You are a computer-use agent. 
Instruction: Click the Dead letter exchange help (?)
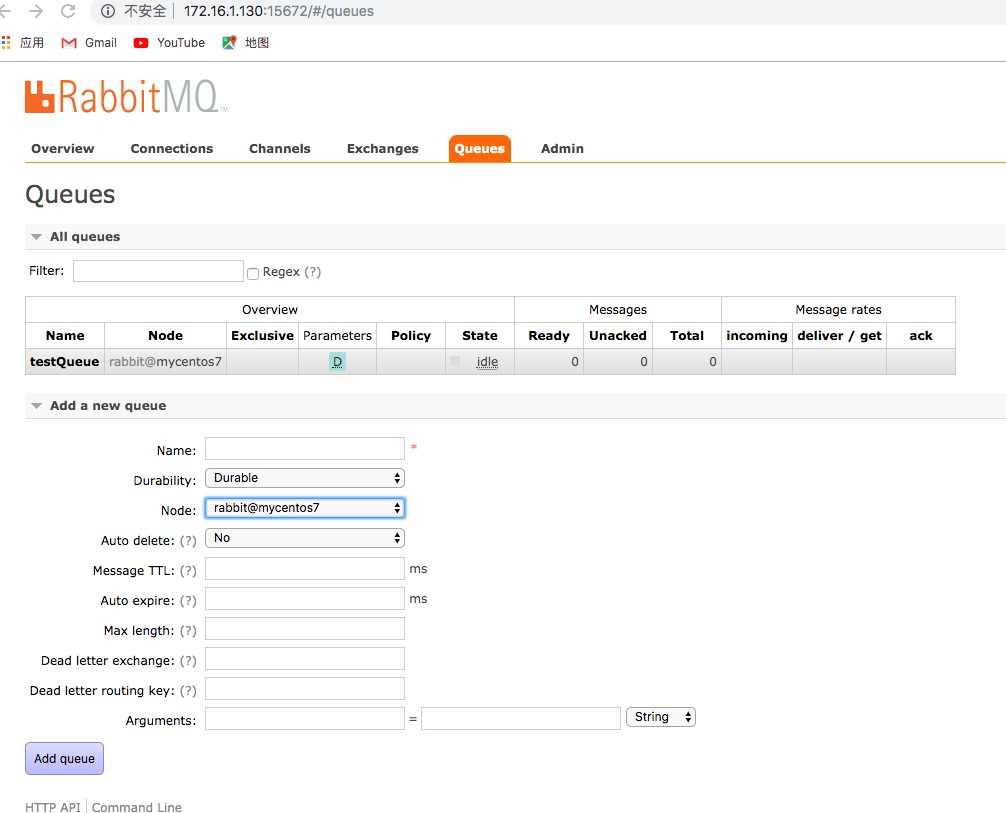point(188,660)
